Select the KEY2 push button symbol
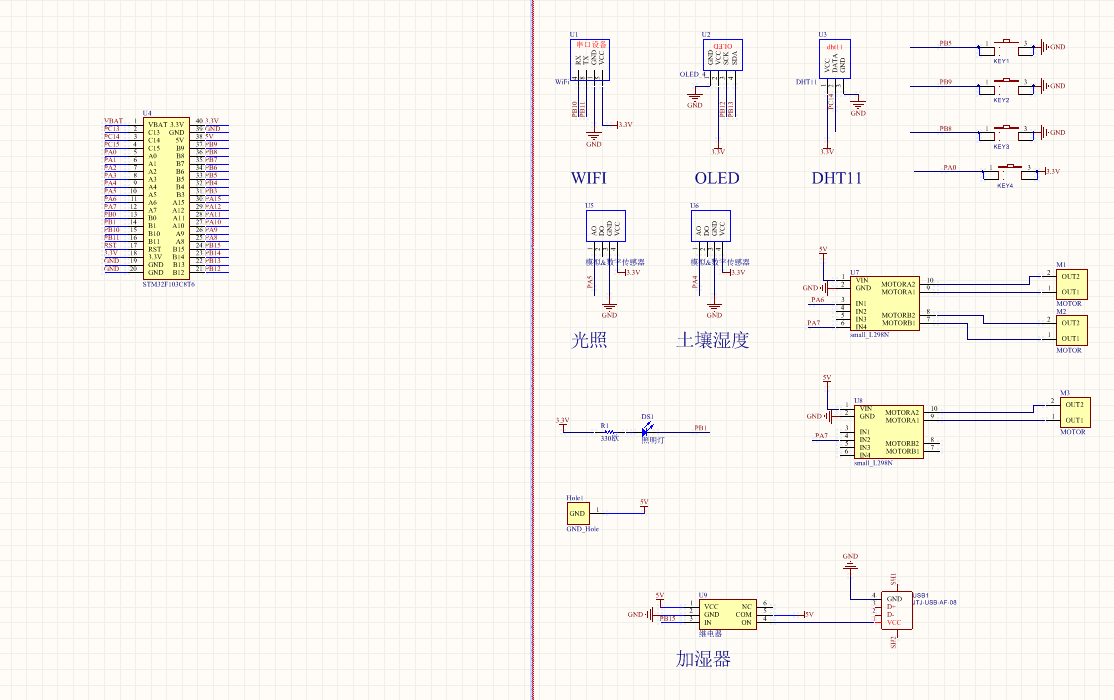The width and height of the screenshot is (1114, 700). coord(1006,87)
